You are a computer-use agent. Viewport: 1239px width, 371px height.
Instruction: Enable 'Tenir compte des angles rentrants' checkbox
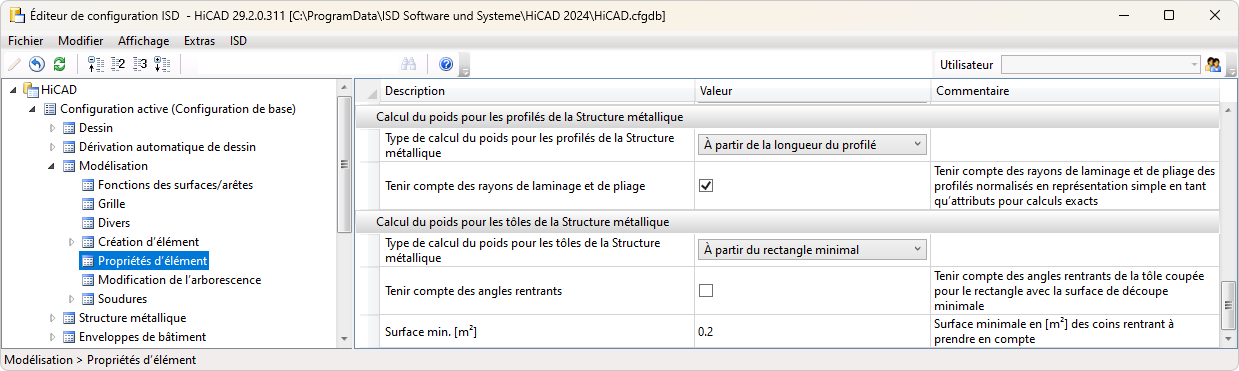706,290
